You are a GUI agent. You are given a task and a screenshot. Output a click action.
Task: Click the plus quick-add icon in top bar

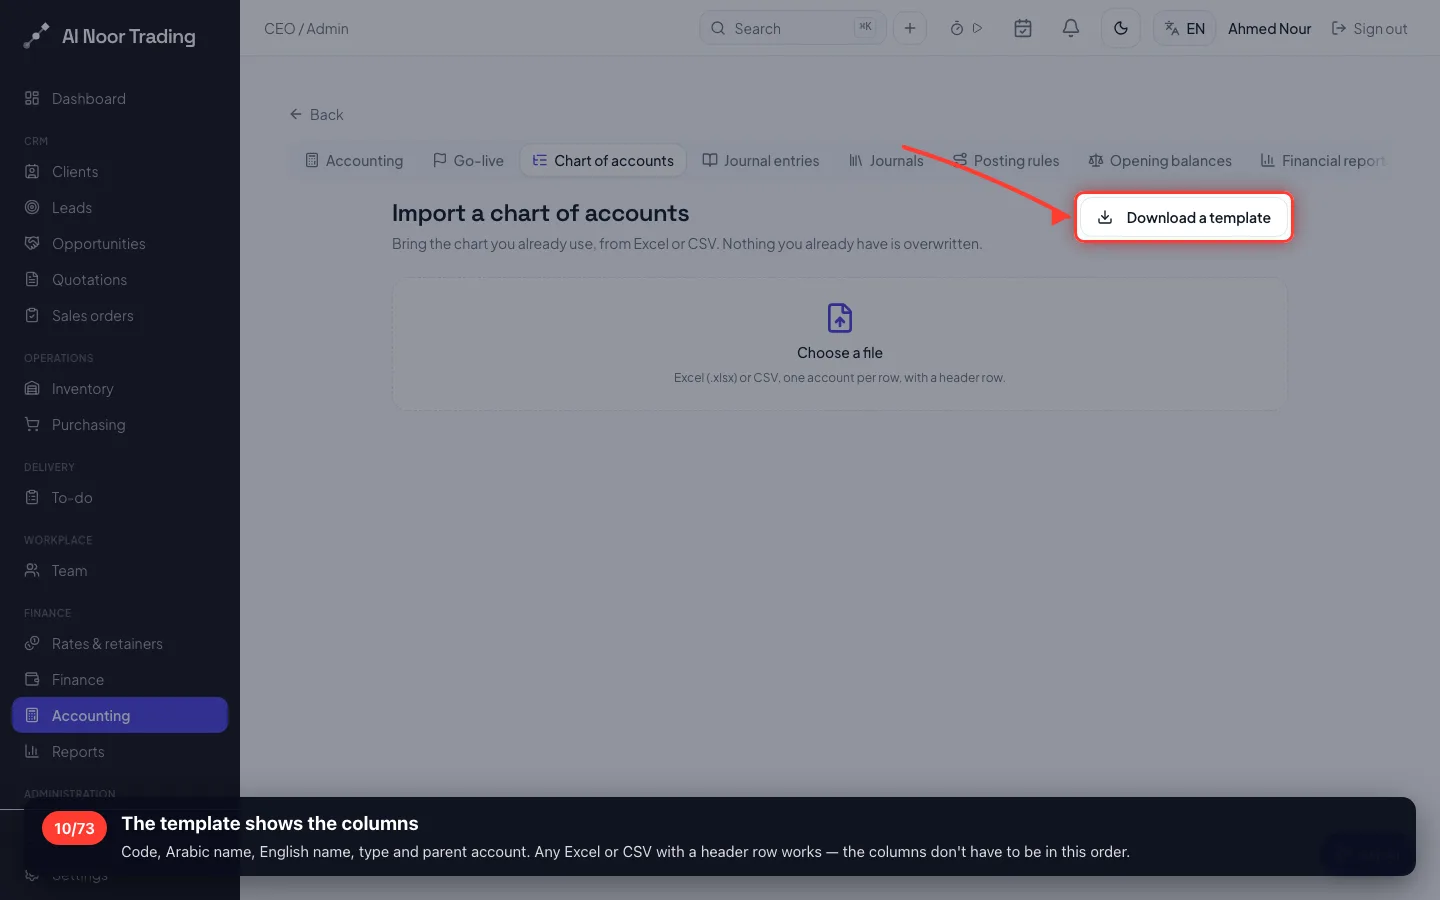909,28
